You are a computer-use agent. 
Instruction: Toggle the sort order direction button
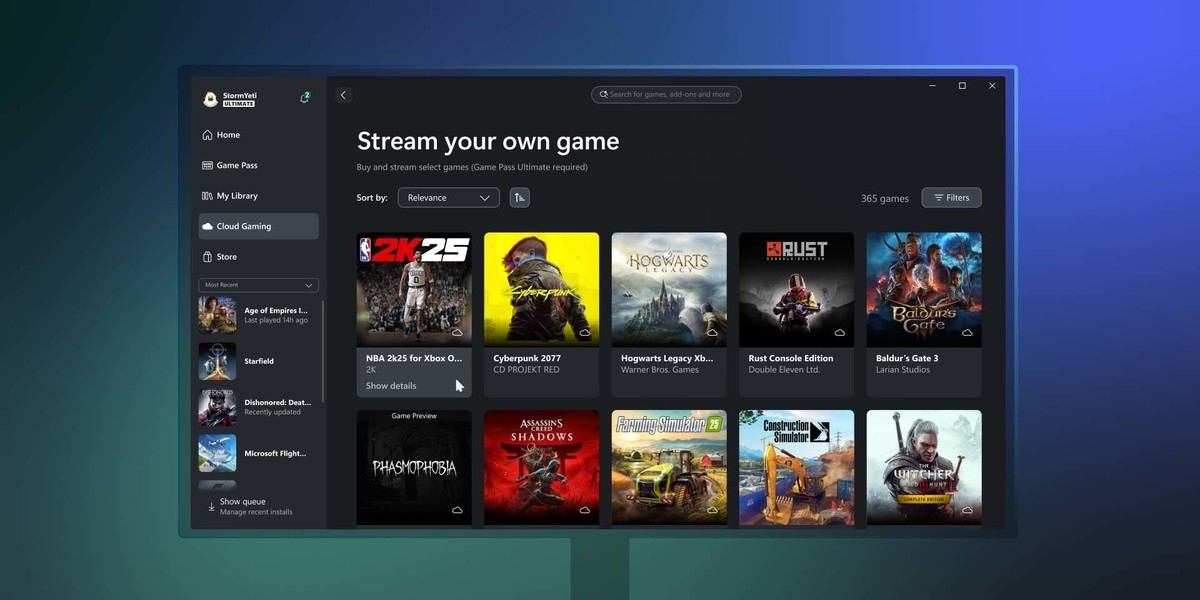point(519,198)
